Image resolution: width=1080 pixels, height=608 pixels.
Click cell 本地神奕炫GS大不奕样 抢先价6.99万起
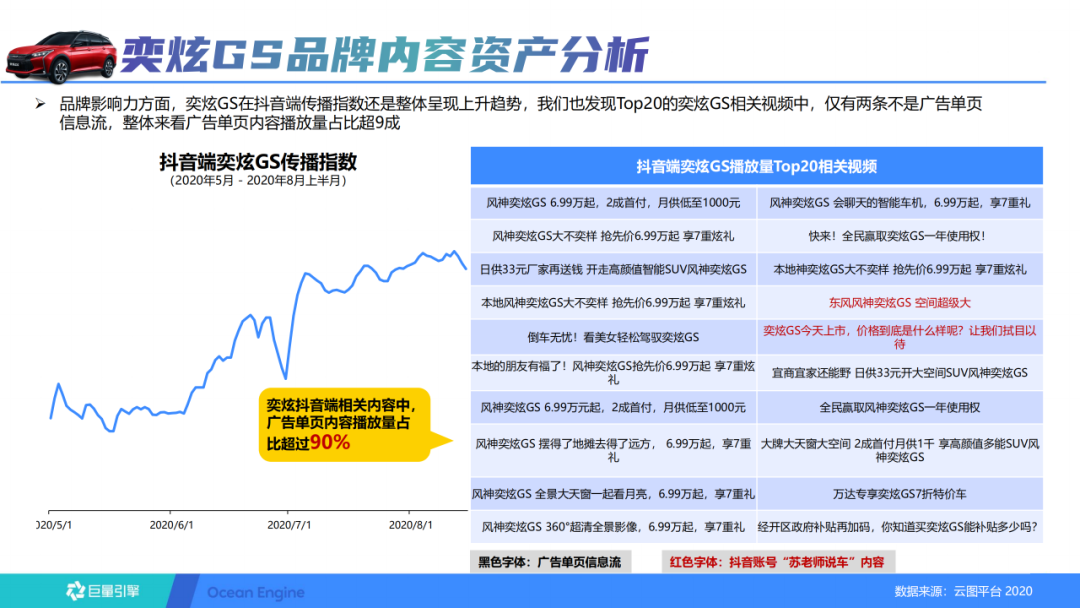[x=900, y=269]
